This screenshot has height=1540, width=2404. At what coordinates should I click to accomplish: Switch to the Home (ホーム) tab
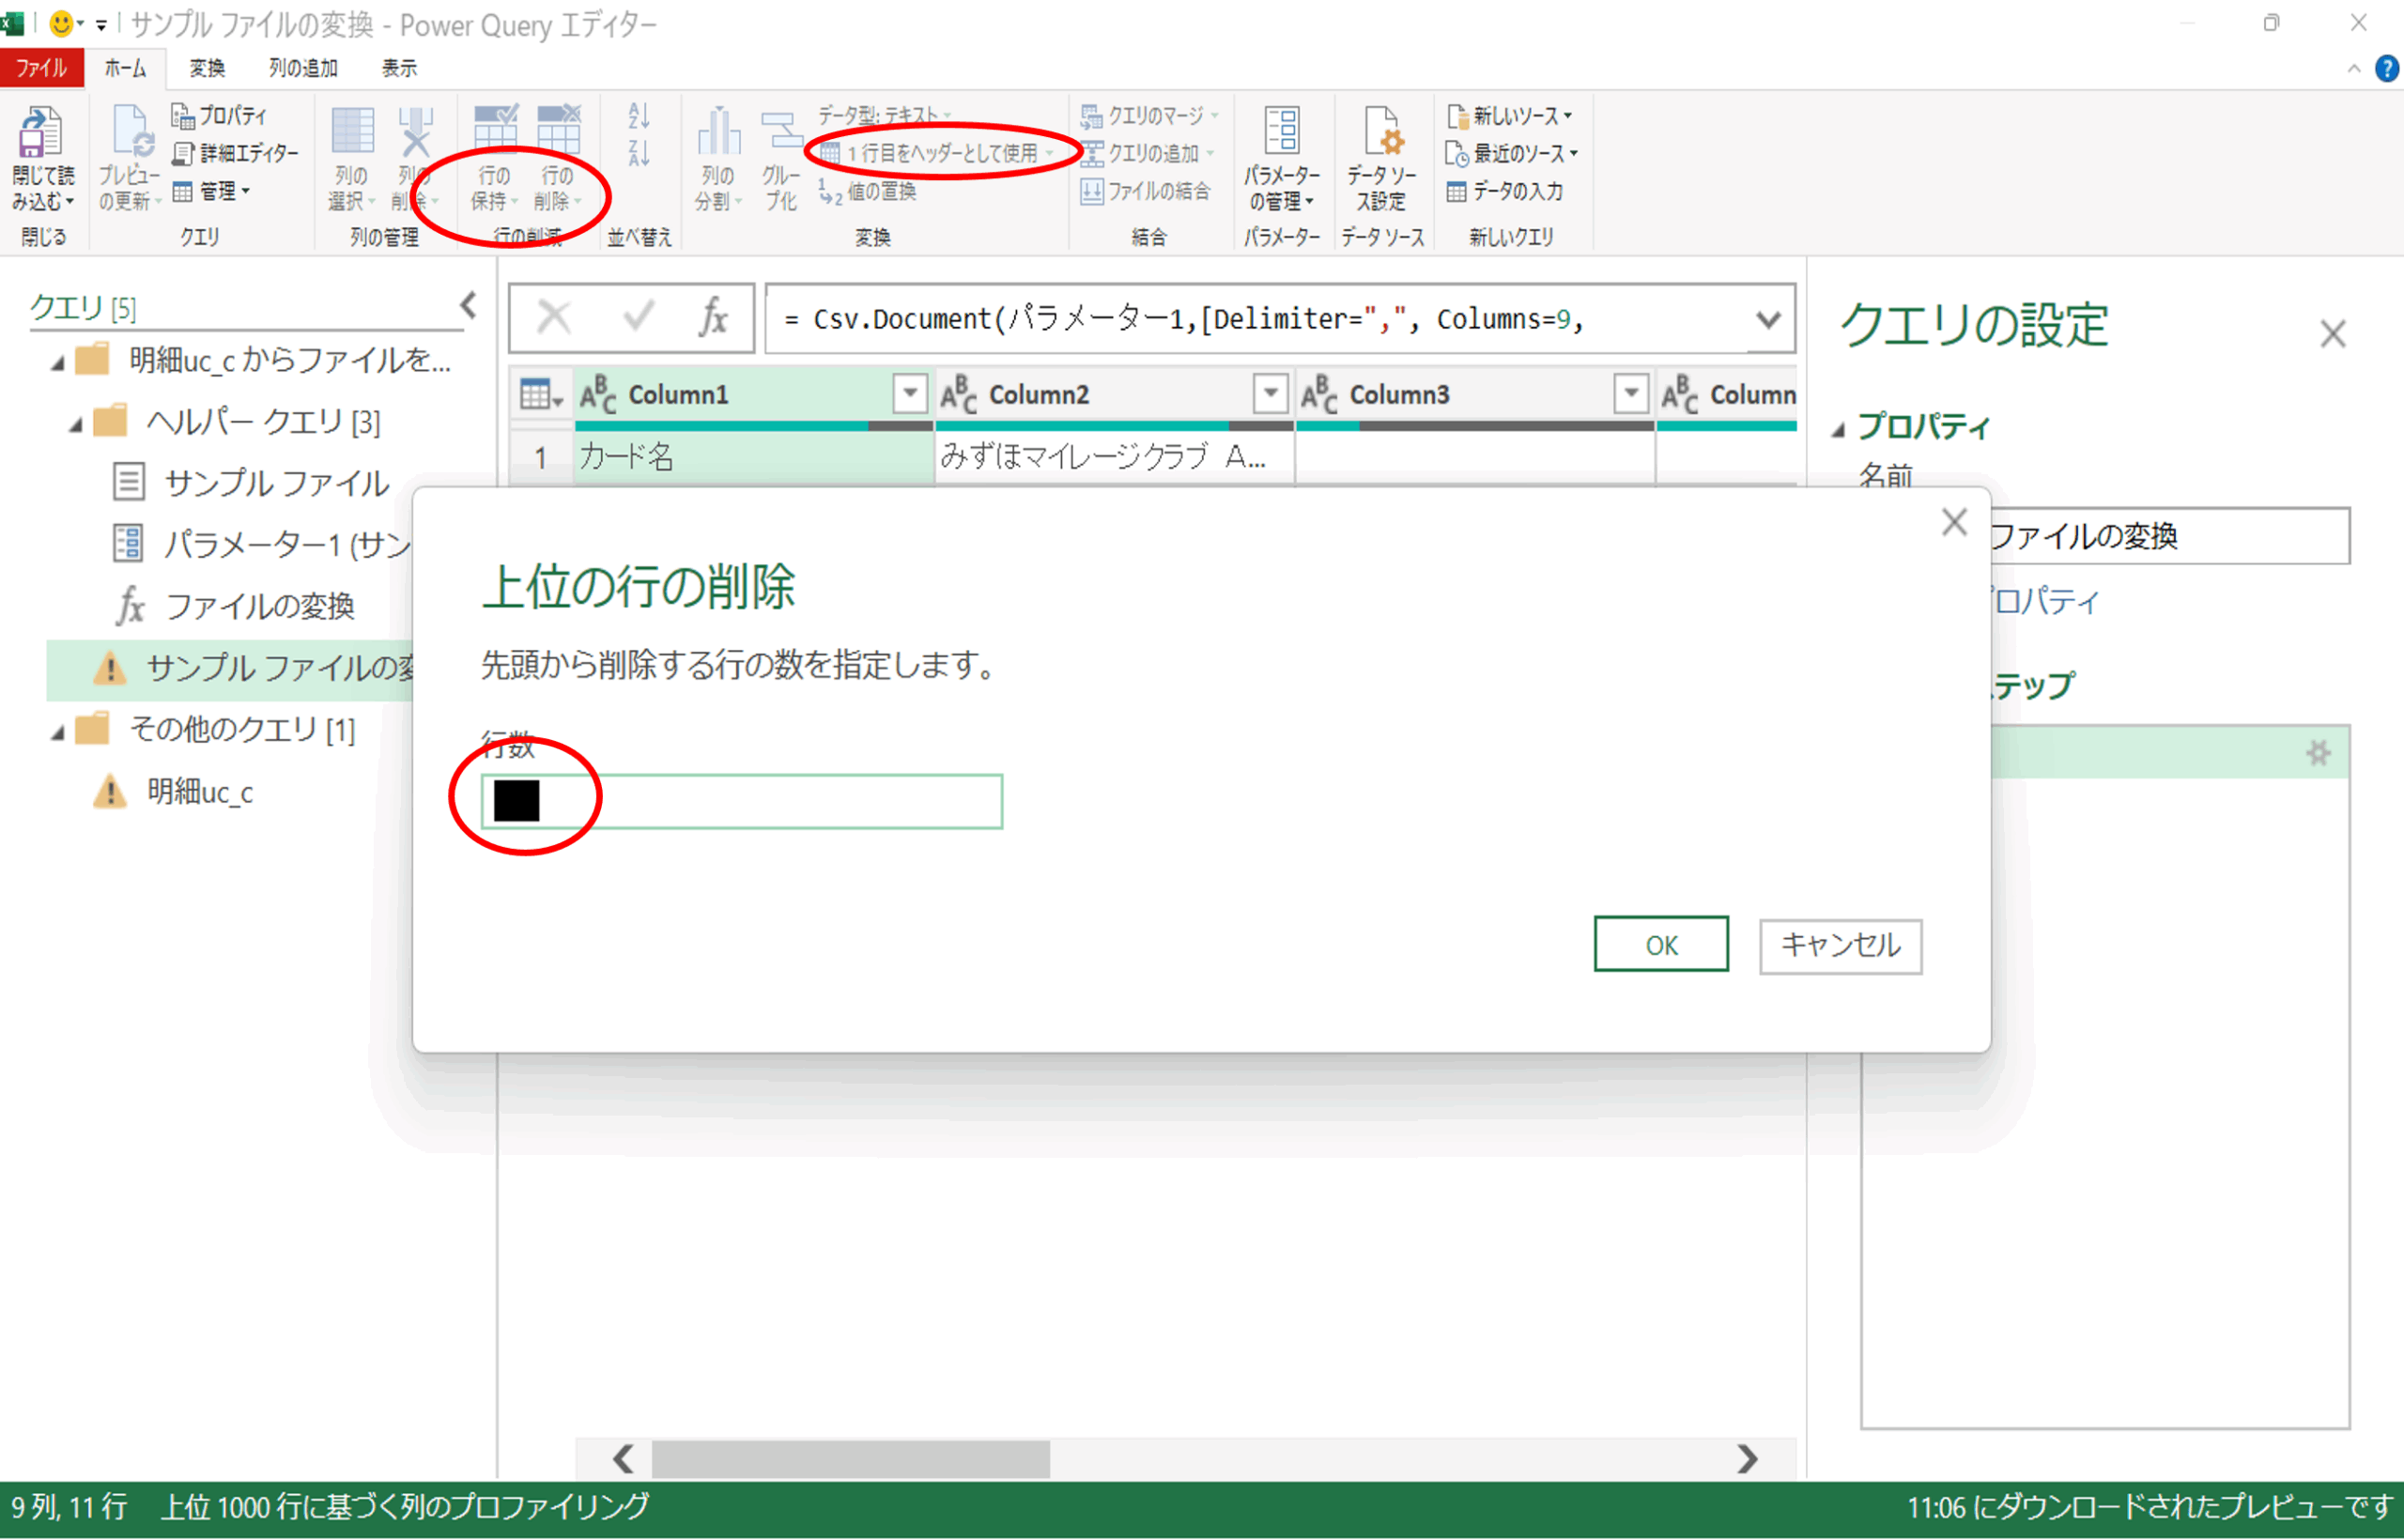pos(126,68)
